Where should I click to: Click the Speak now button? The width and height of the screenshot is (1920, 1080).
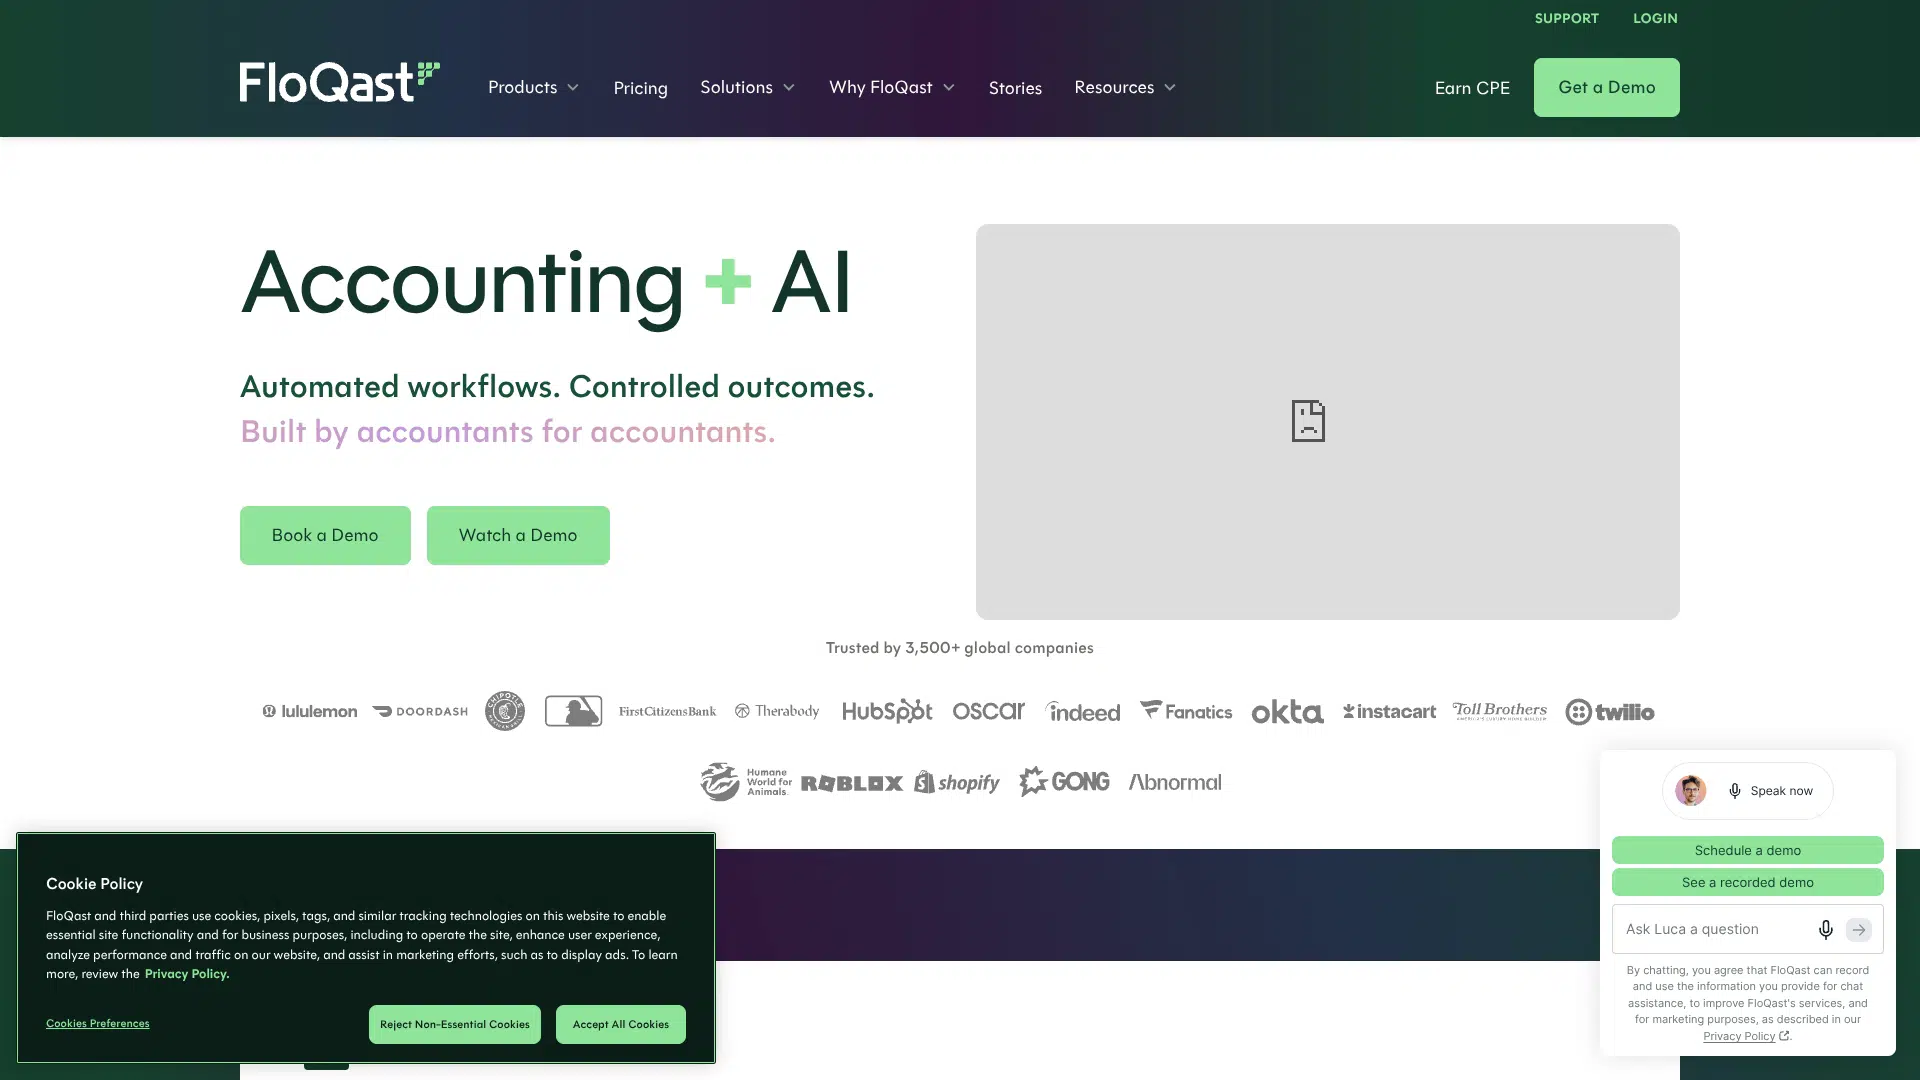(1747, 790)
